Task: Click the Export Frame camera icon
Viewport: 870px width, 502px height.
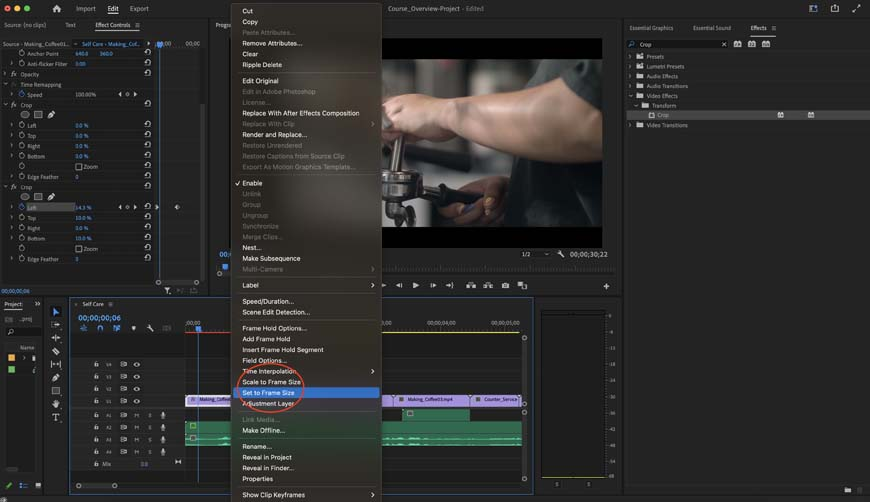Action: [x=505, y=286]
